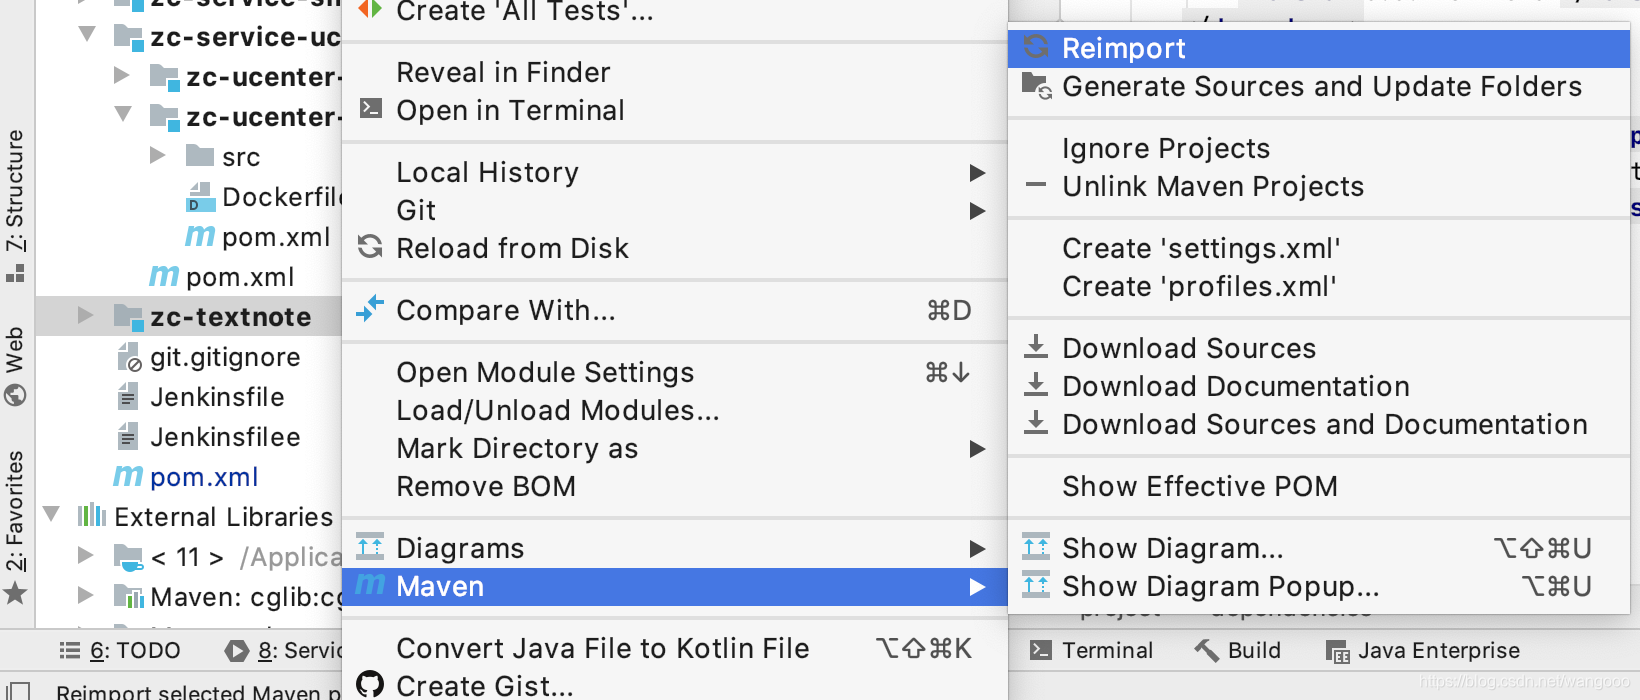Expand the zc-textnote module node
Viewport: 1640px width, 700px height.
pyautogui.click(x=86, y=316)
